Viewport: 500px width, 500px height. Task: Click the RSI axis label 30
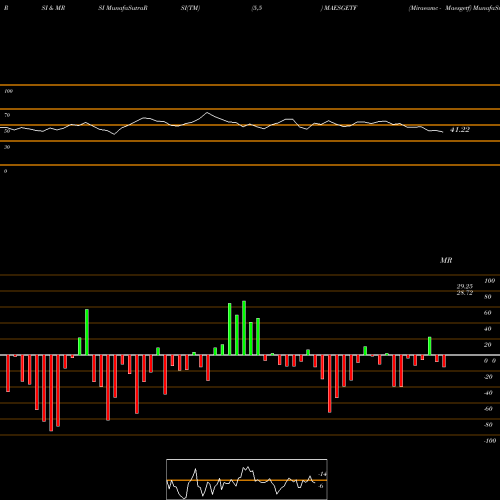tap(7, 147)
